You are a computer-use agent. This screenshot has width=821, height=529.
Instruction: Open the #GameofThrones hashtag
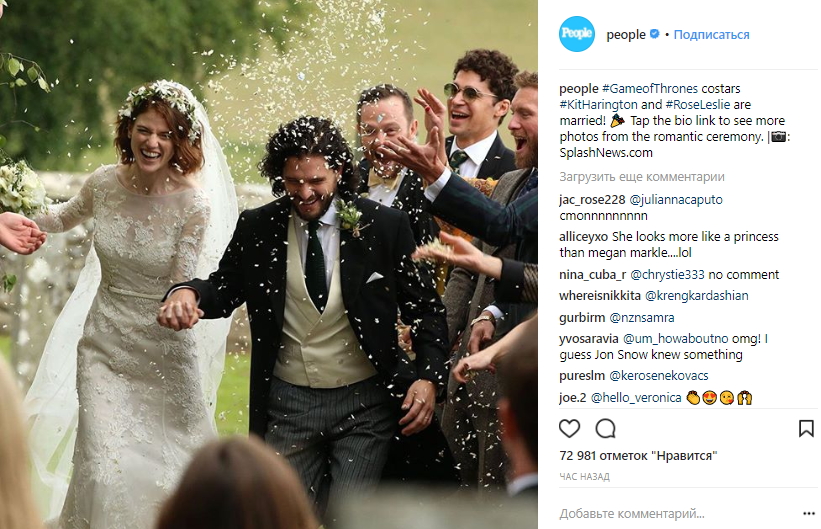649,89
